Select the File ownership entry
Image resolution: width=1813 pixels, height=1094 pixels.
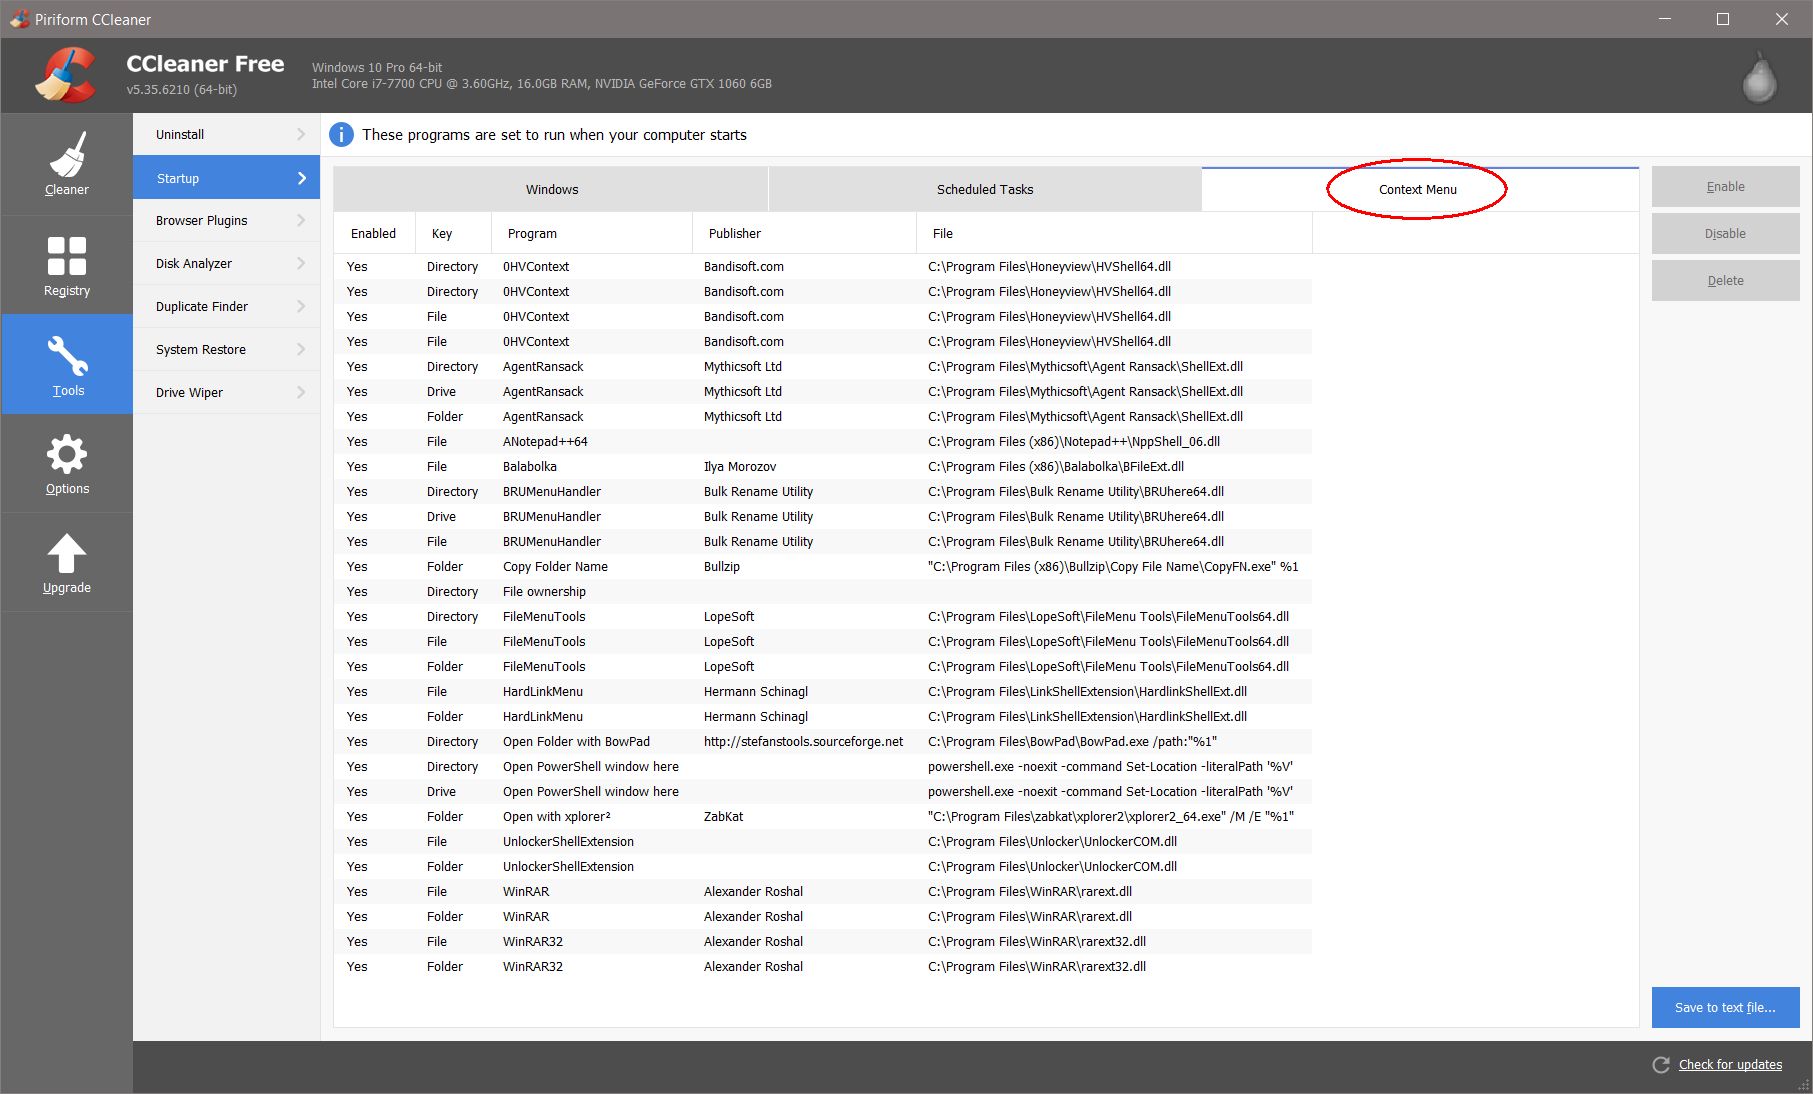point(544,592)
